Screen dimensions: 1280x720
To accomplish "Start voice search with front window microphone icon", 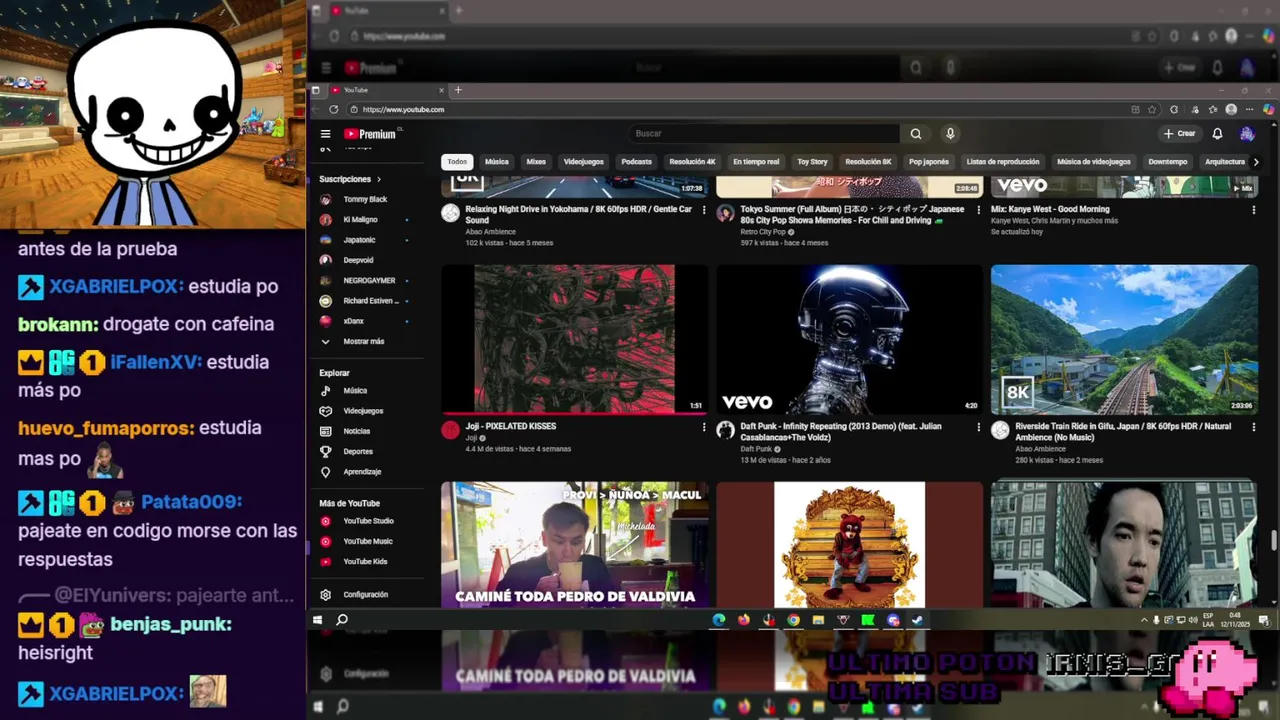I will tap(950, 133).
